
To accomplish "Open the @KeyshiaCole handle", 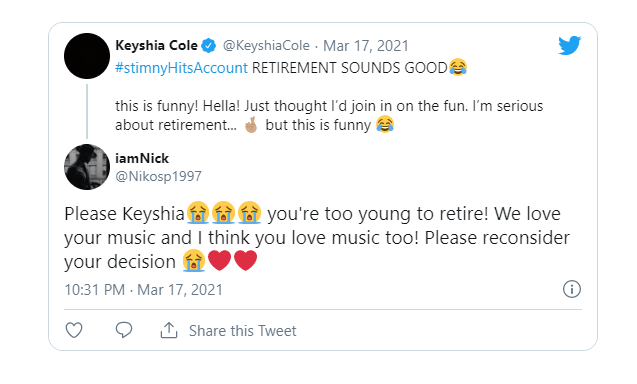I will click(x=266, y=46).
